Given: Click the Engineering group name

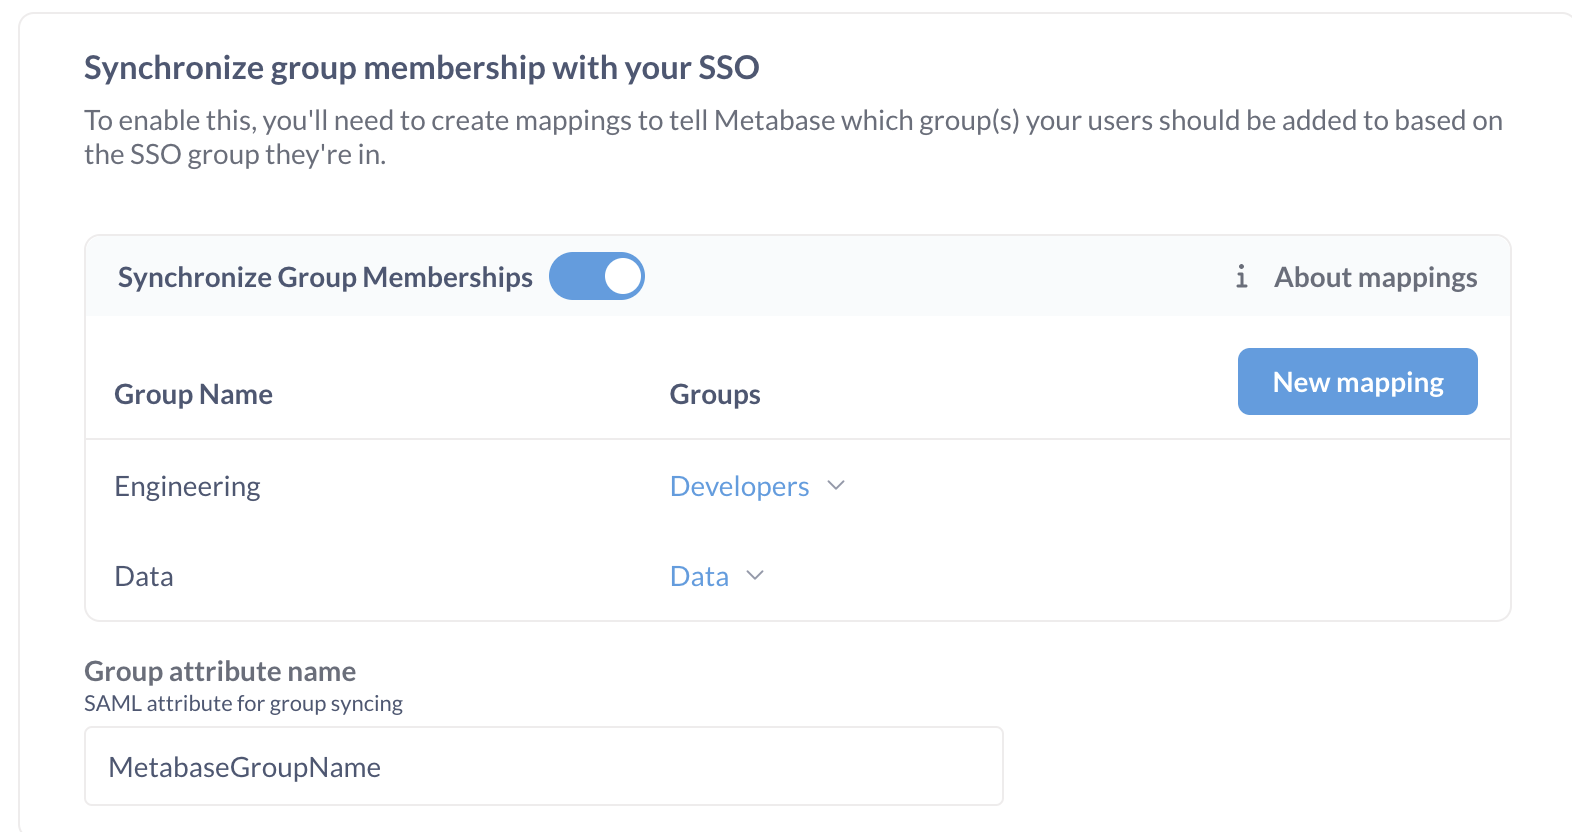Looking at the screenshot, I should click(187, 485).
